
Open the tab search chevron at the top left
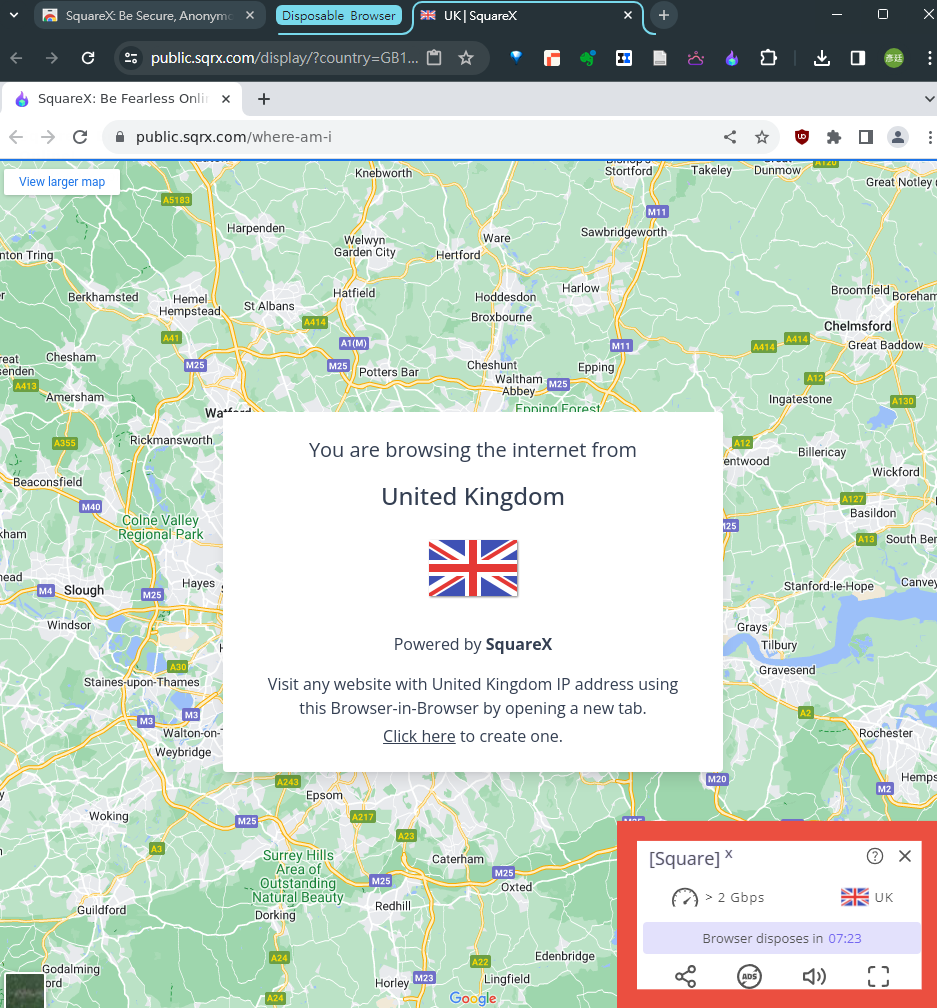pos(13,15)
